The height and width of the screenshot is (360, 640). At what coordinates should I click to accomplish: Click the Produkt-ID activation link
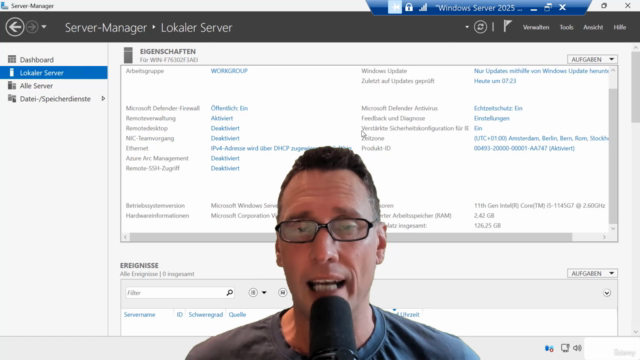(524, 148)
